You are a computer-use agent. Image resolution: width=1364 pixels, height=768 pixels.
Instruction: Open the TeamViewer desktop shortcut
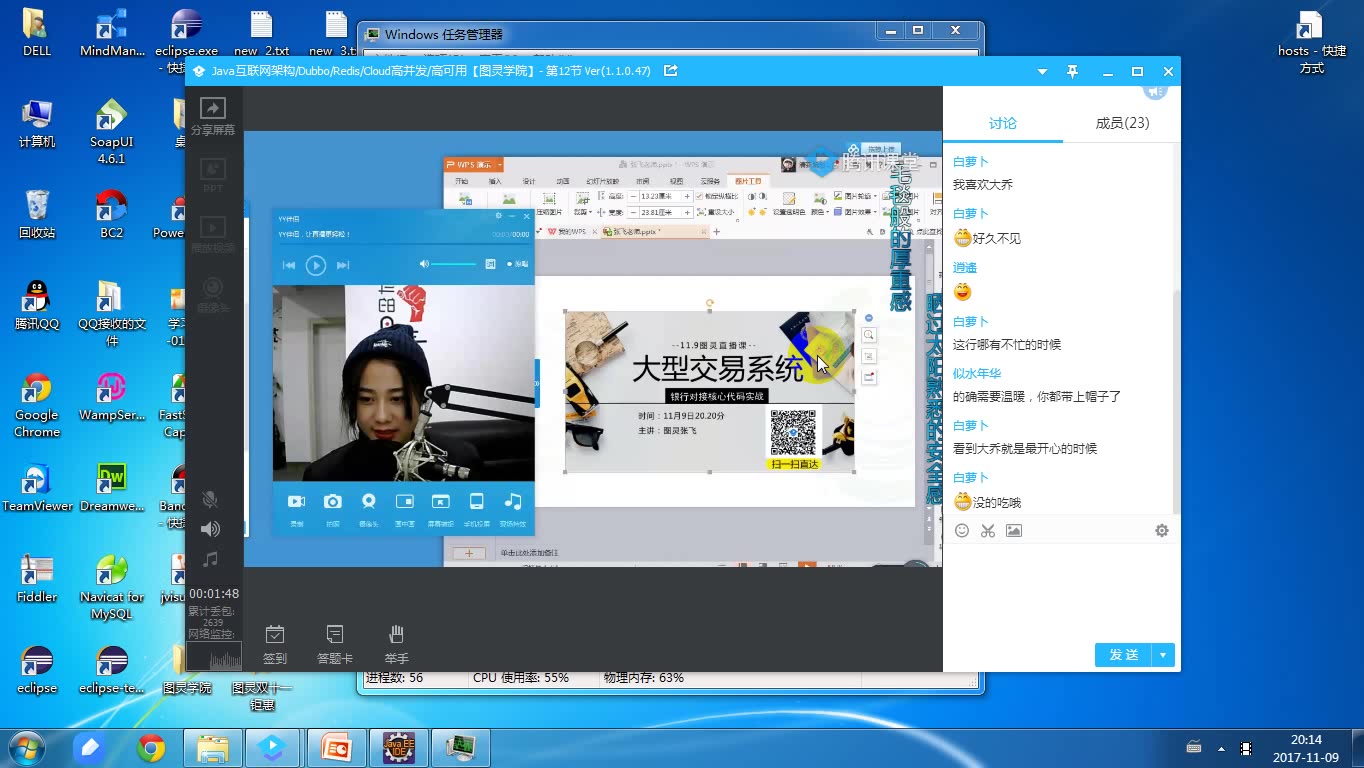tap(37, 488)
